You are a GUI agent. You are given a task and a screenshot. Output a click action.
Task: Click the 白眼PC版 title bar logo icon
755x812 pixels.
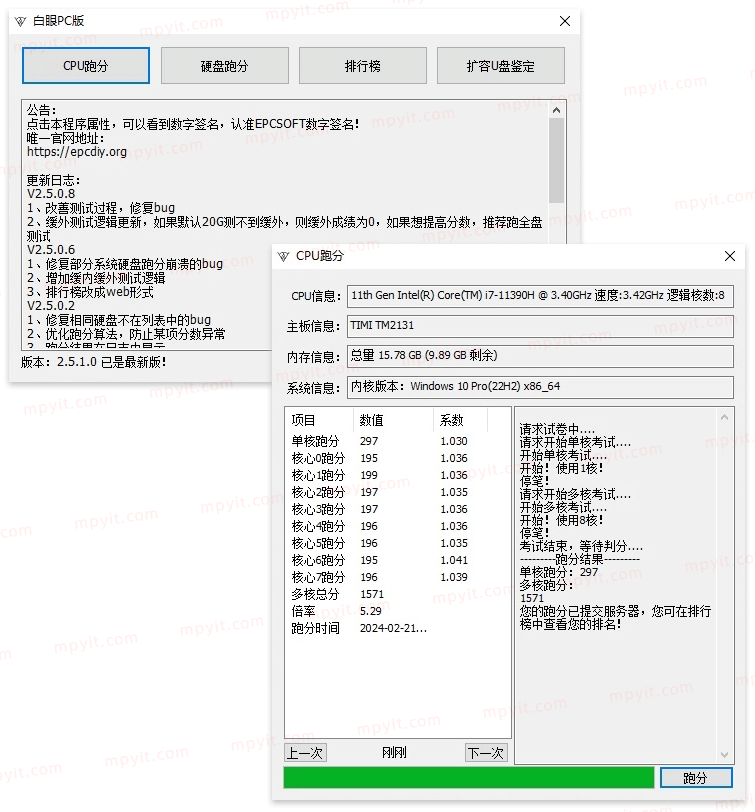pos(20,21)
